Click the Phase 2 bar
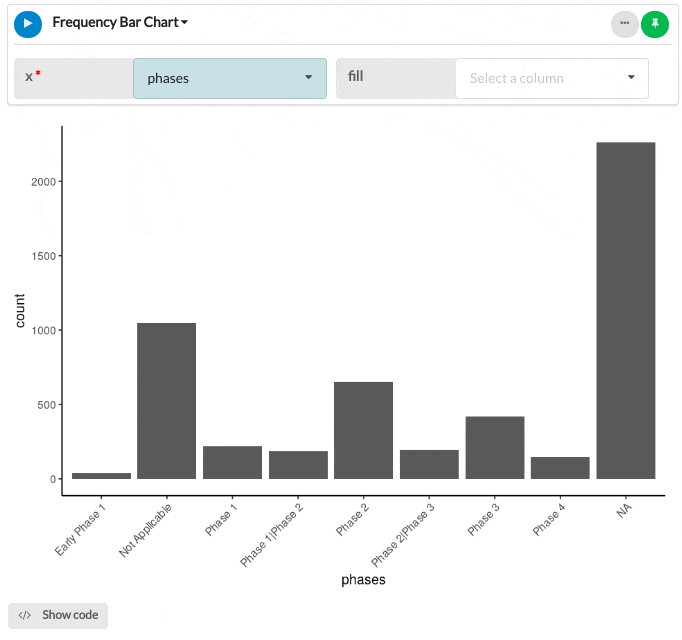The width and height of the screenshot is (682, 640). click(x=363, y=430)
